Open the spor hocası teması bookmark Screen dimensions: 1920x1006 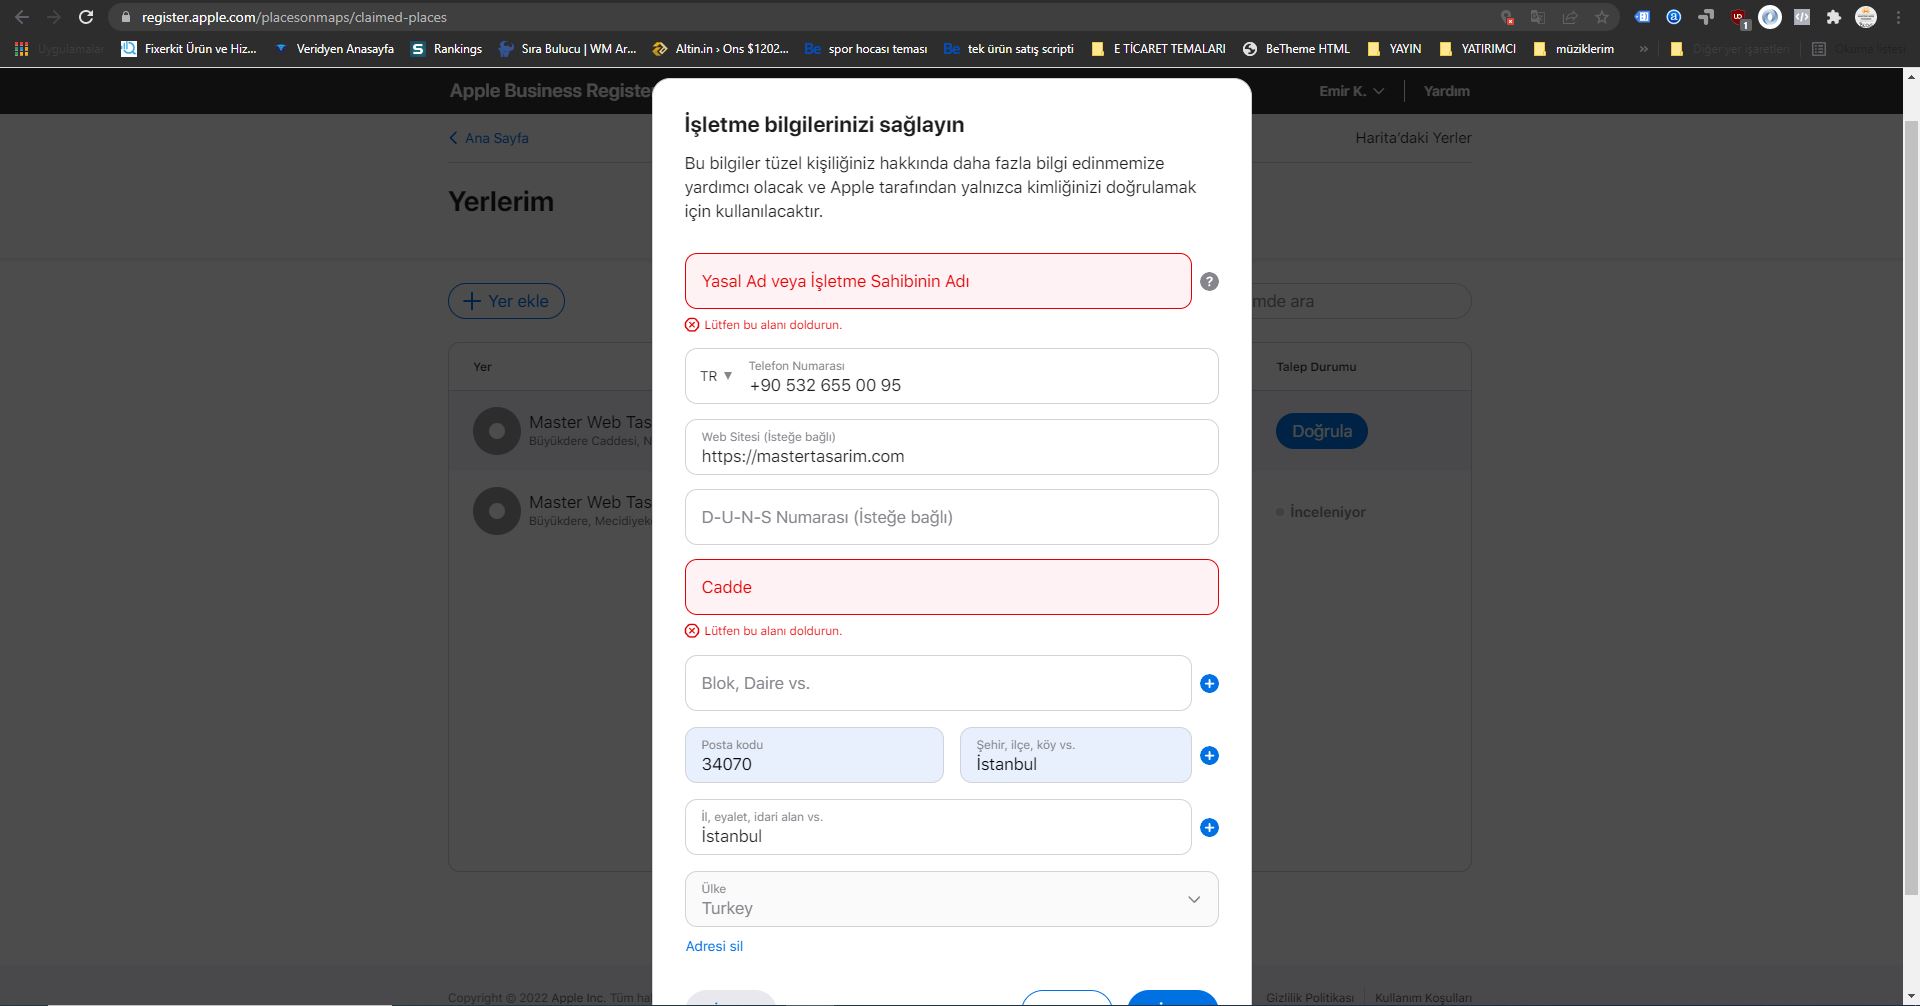[x=866, y=48]
